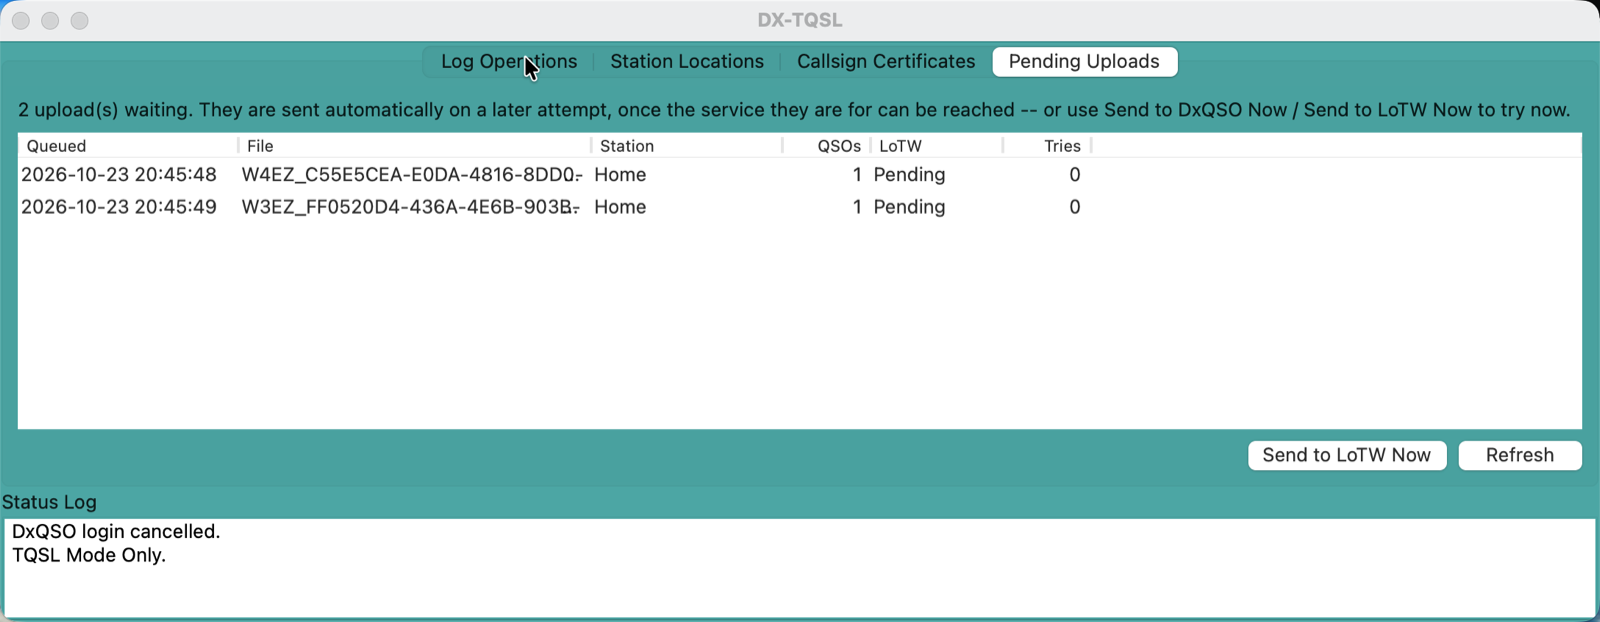The height and width of the screenshot is (622, 1600).
Task: Sort by the Queued column header
Action: [128, 146]
